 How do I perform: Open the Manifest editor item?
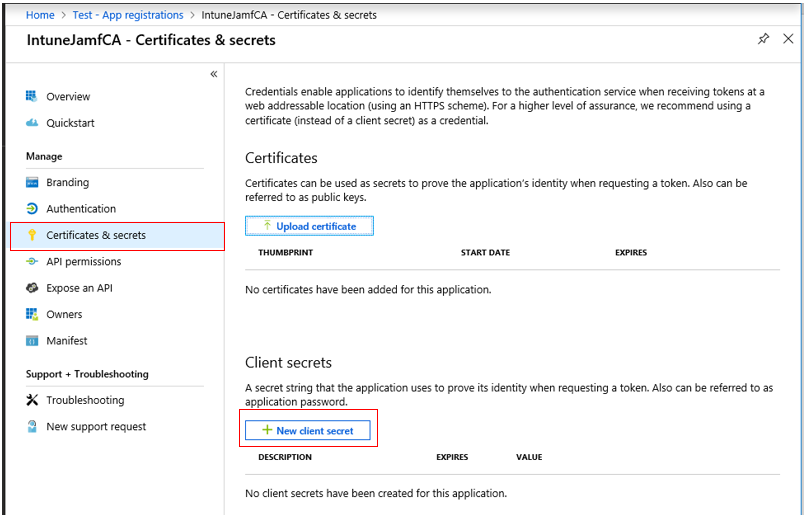tap(66, 341)
